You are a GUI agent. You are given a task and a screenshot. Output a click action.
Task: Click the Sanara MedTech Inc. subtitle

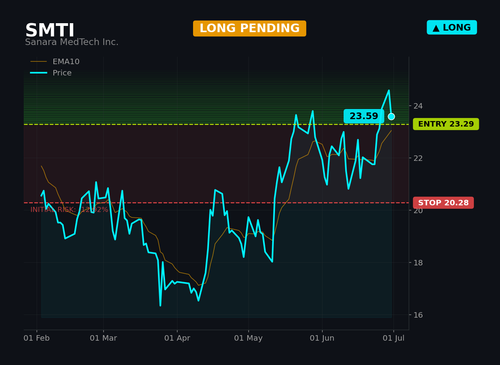coord(72,42)
